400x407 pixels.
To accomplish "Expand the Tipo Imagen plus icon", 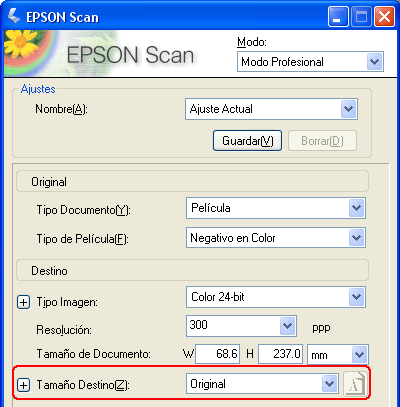I will tap(23, 302).
